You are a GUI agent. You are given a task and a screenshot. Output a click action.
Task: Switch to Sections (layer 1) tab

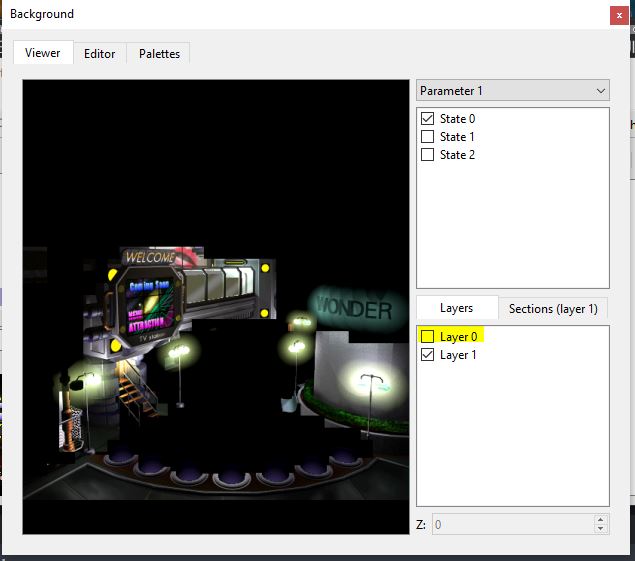click(x=553, y=309)
